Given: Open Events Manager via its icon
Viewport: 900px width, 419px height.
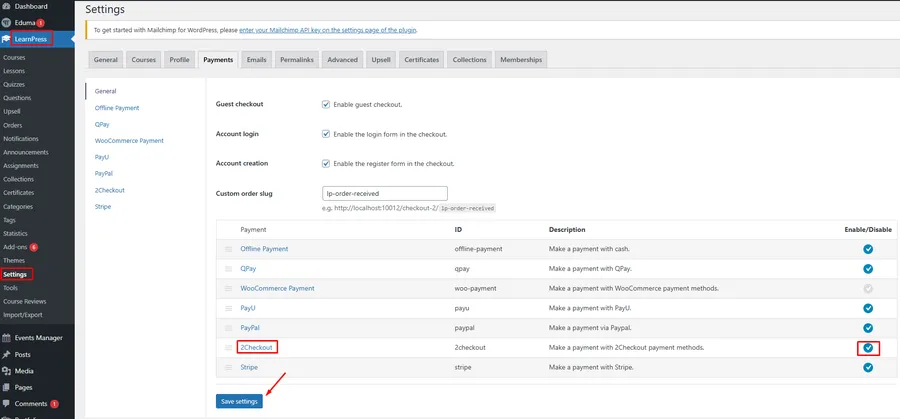Looking at the screenshot, I should pyautogui.click(x=7, y=338).
